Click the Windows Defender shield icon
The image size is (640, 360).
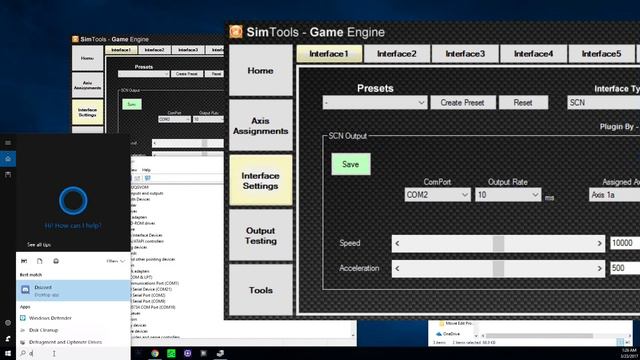[23, 318]
